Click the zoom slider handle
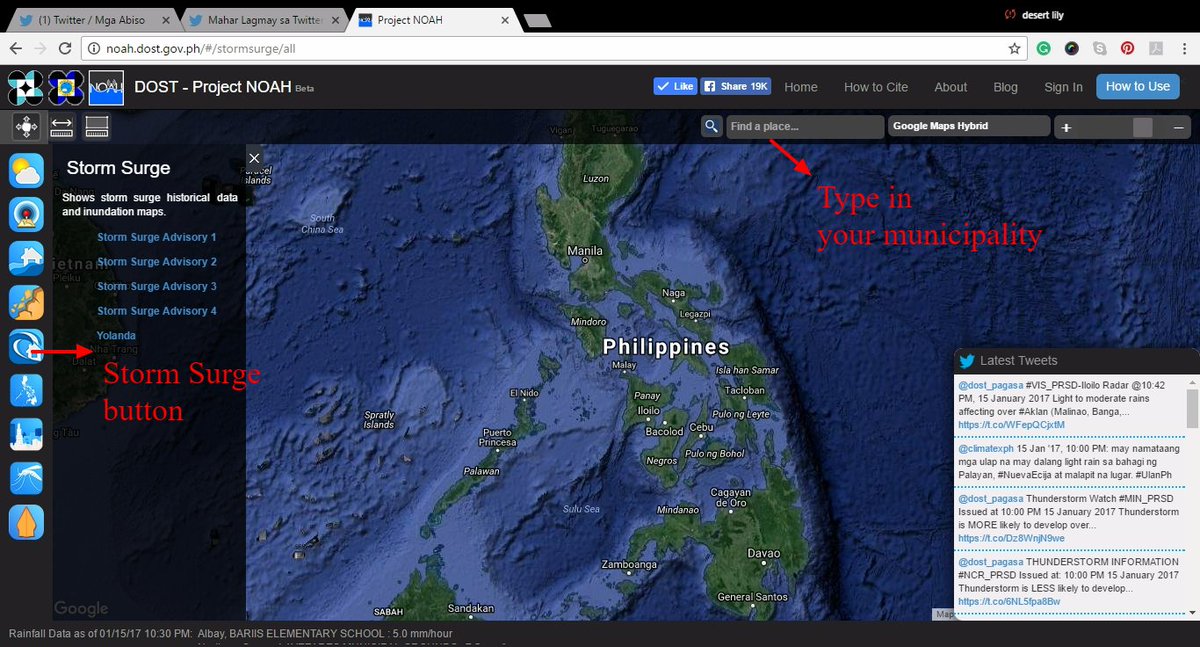 (x=1143, y=127)
